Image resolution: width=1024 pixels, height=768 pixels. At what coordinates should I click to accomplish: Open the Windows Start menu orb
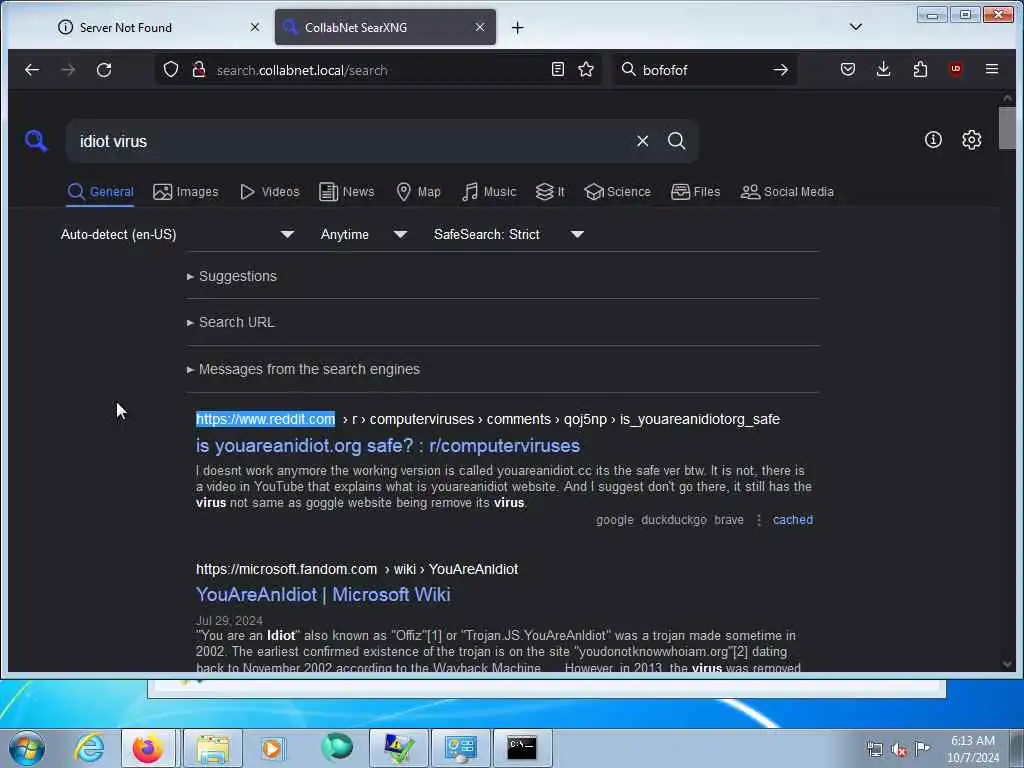[27, 748]
